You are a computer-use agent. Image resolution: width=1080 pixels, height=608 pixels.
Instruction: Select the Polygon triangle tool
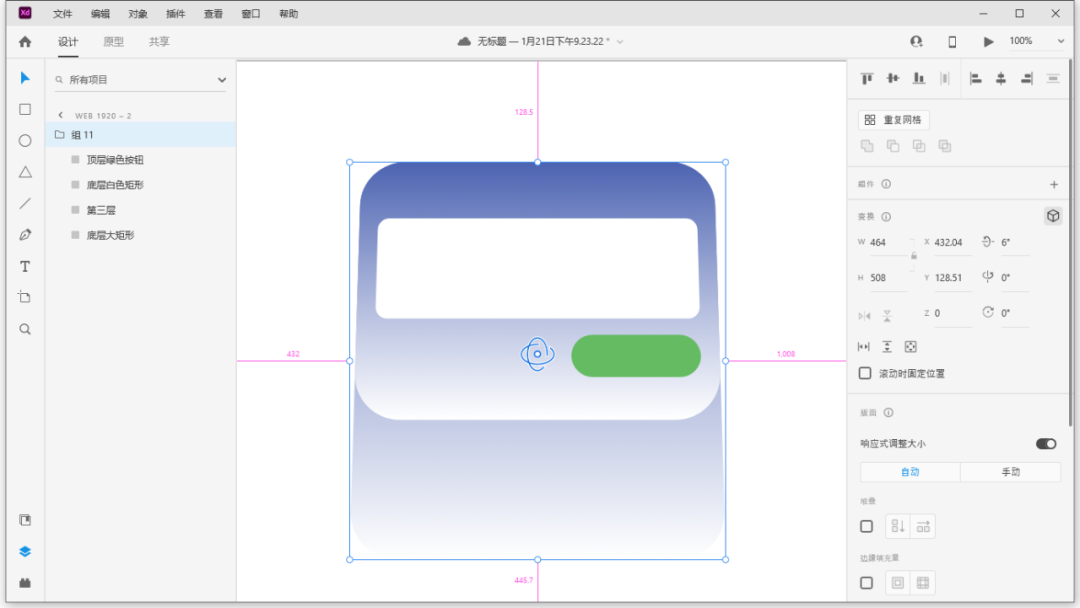pos(25,172)
